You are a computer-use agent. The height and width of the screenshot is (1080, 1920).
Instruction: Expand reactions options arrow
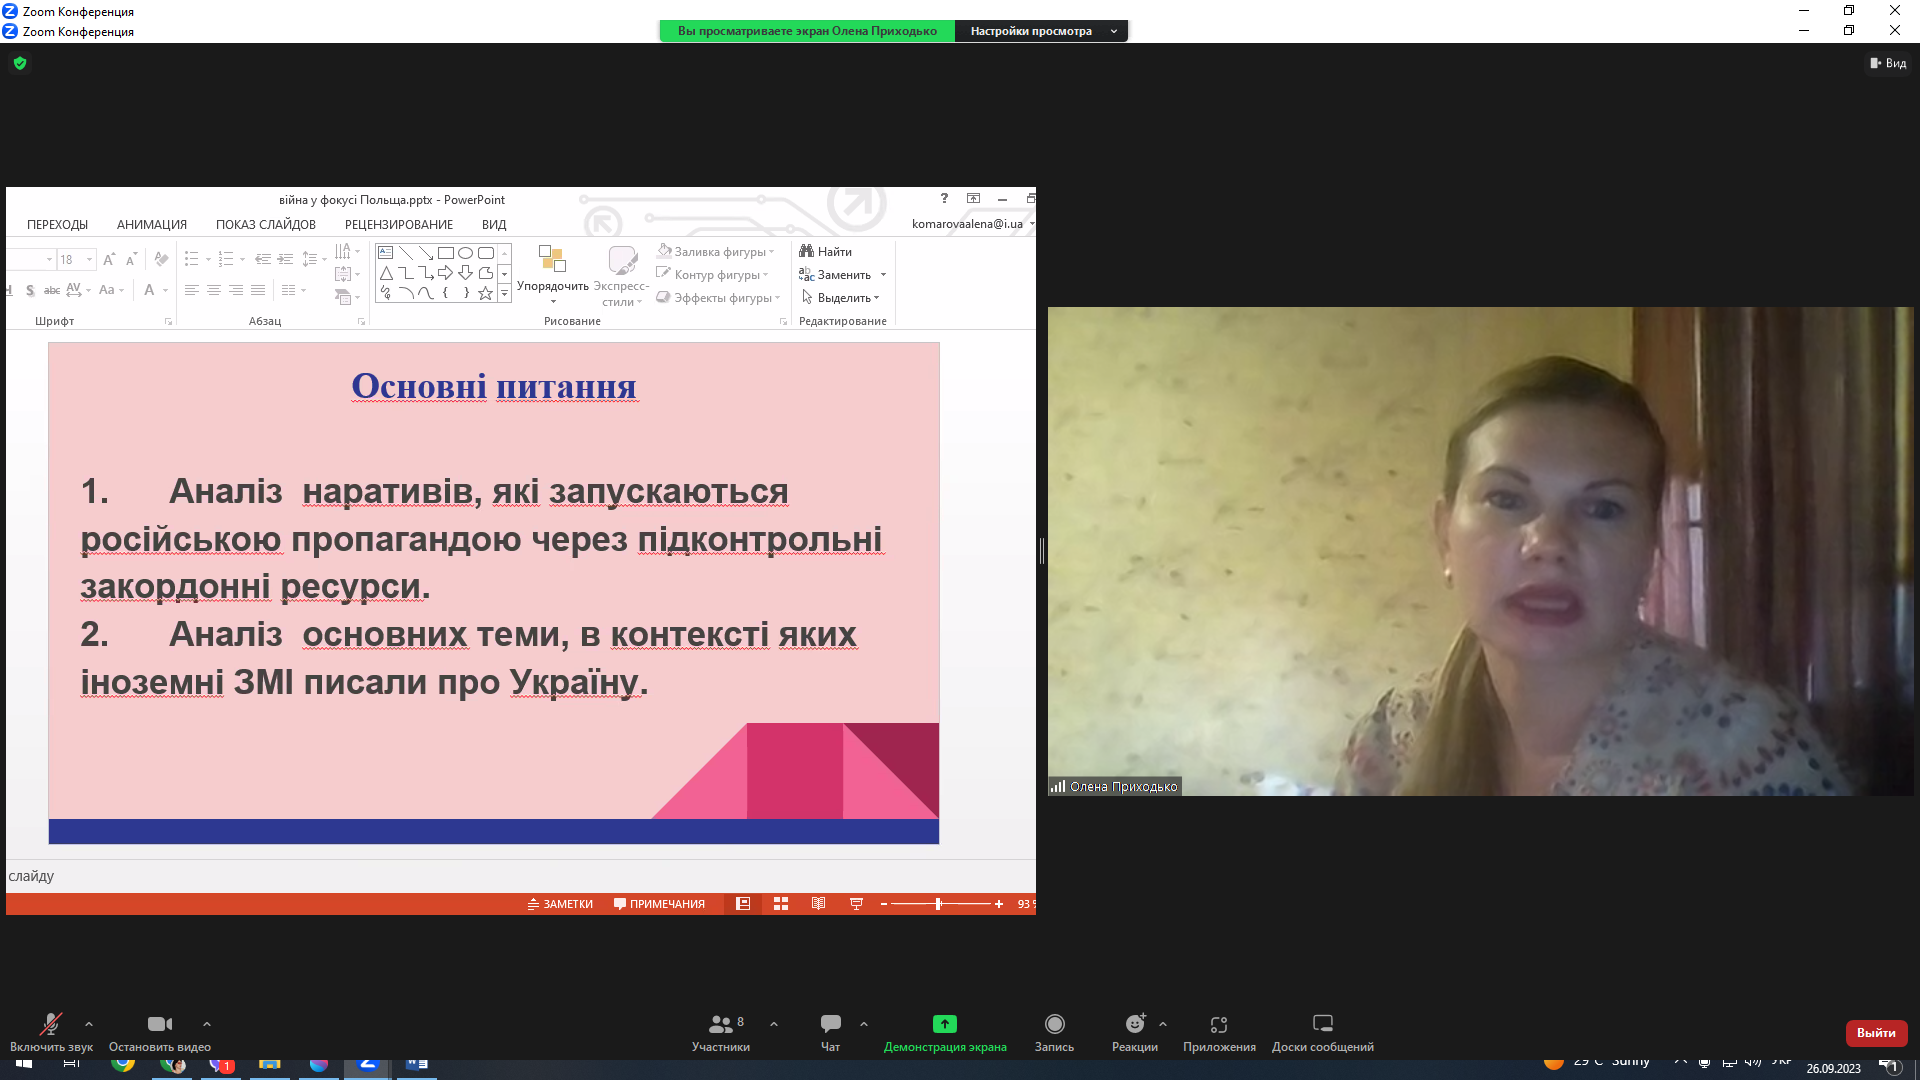click(1163, 1024)
